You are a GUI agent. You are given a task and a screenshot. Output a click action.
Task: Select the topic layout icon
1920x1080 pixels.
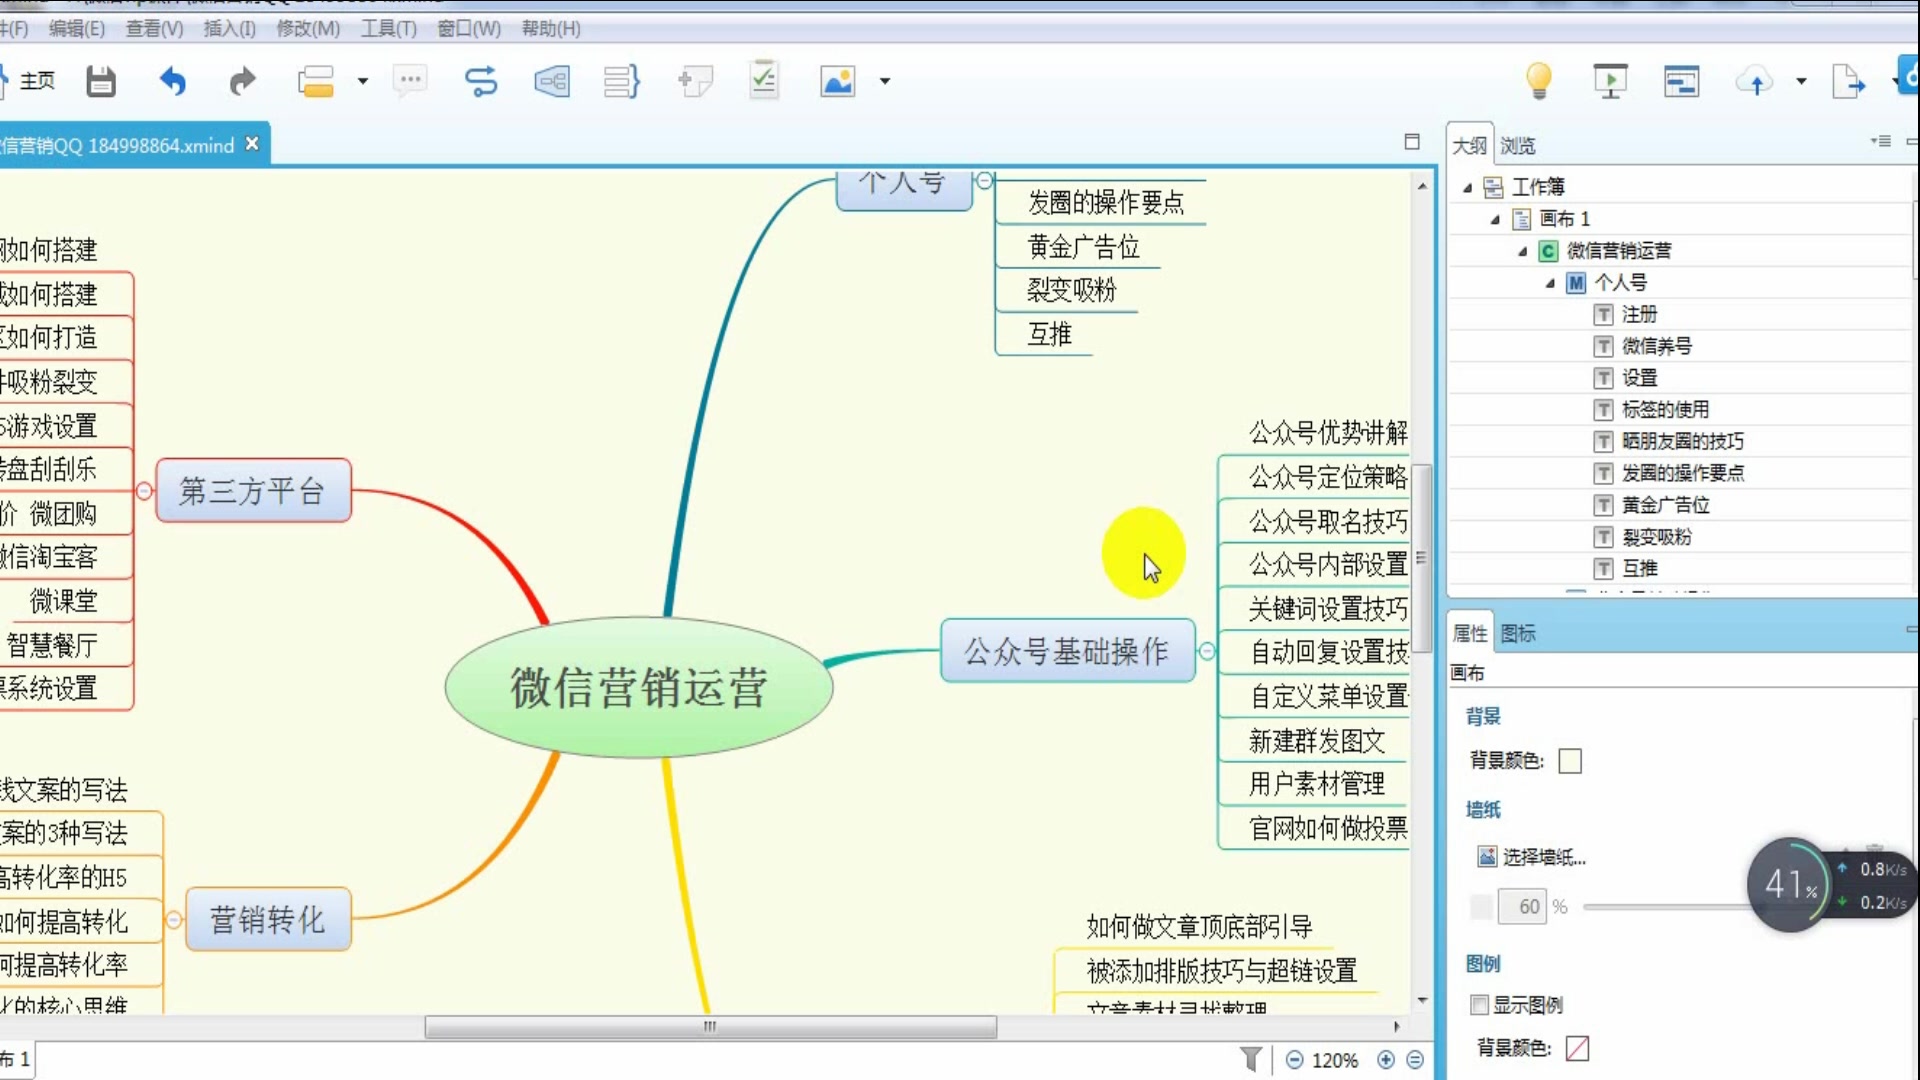click(550, 82)
